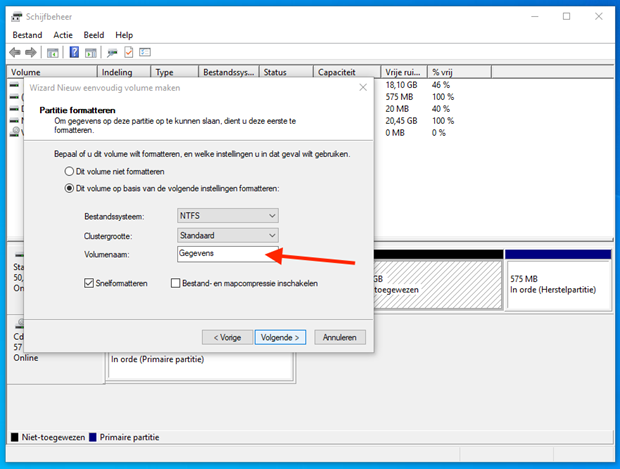This screenshot has width=620, height=469.
Task: Click the 20 MB free space cell
Action: [x=397, y=108]
